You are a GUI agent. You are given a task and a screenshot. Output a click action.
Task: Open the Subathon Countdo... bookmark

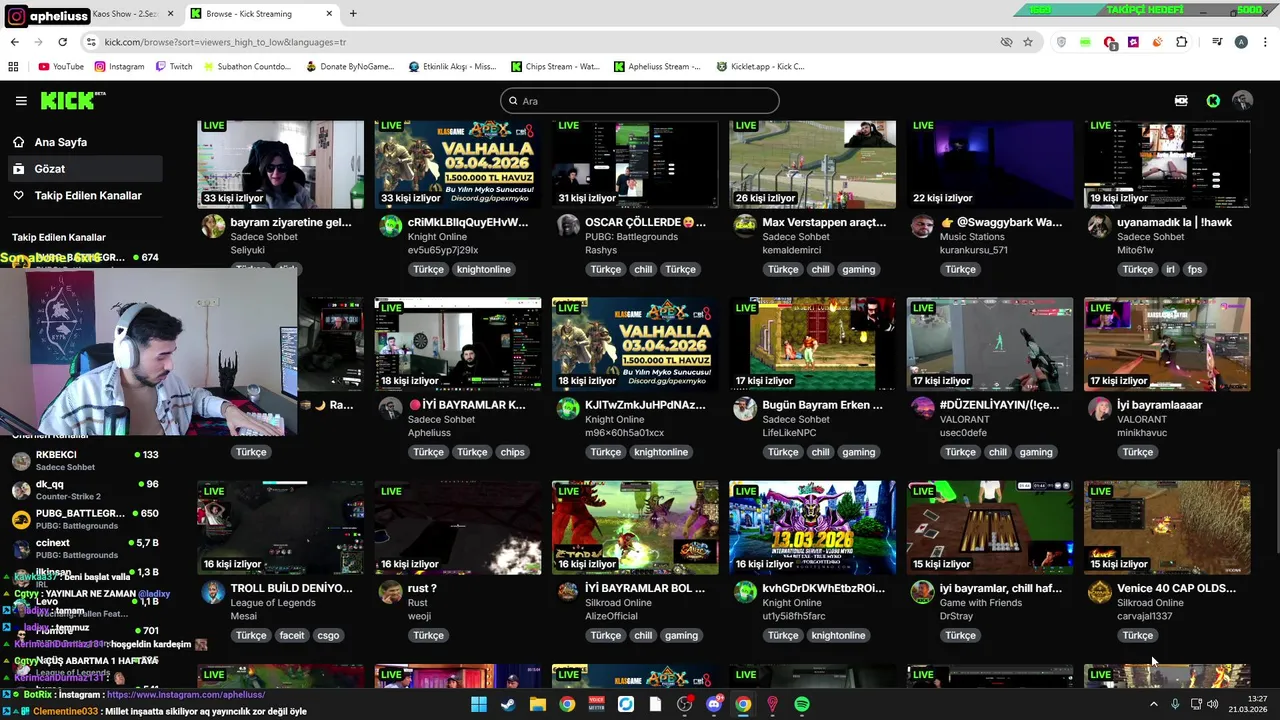click(x=247, y=67)
